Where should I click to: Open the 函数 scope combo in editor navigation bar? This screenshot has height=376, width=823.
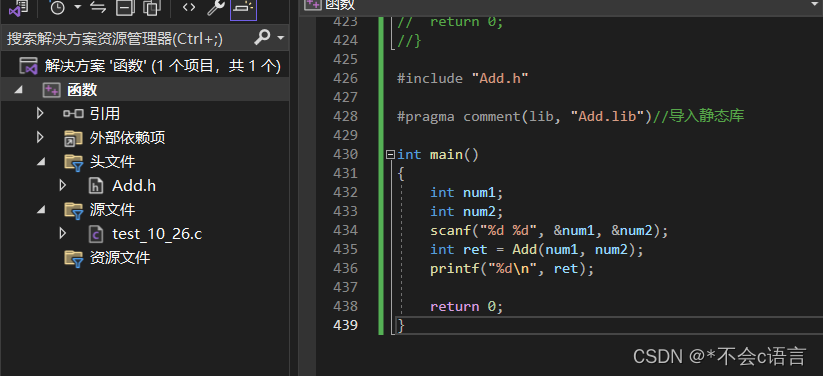(x=563, y=4)
